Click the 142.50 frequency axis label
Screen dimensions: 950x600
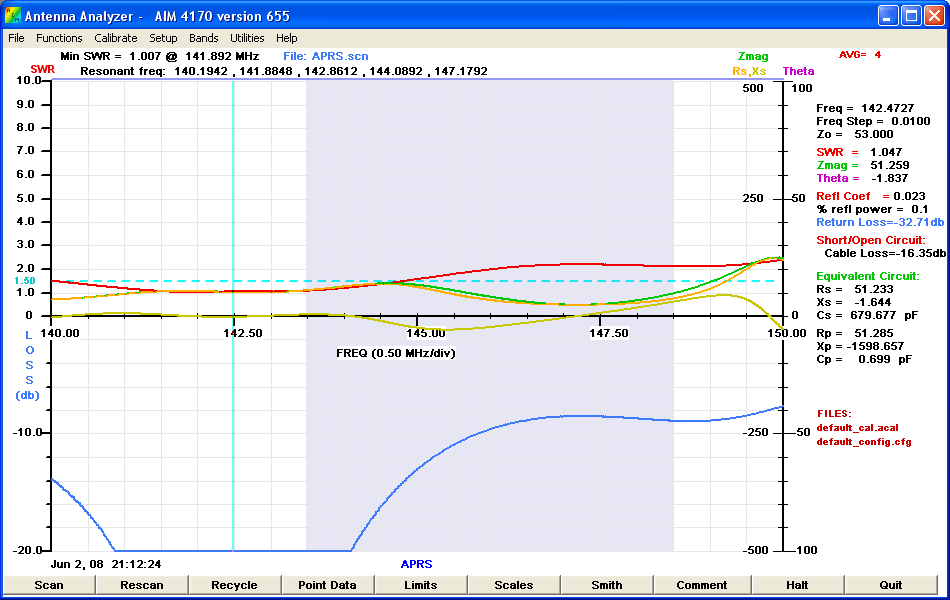[x=243, y=333]
